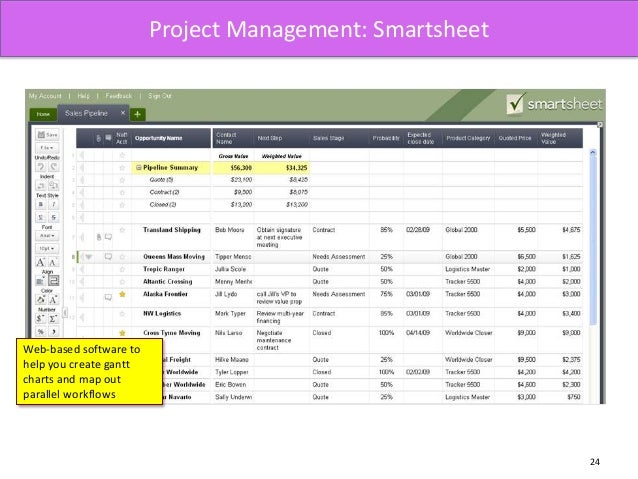
Task: Open the File dropdown menu
Action: (x=47, y=148)
